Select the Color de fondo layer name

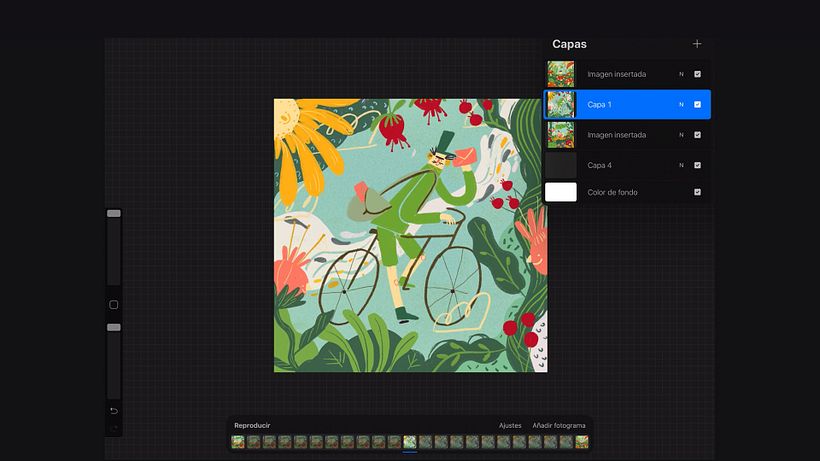point(612,192)
